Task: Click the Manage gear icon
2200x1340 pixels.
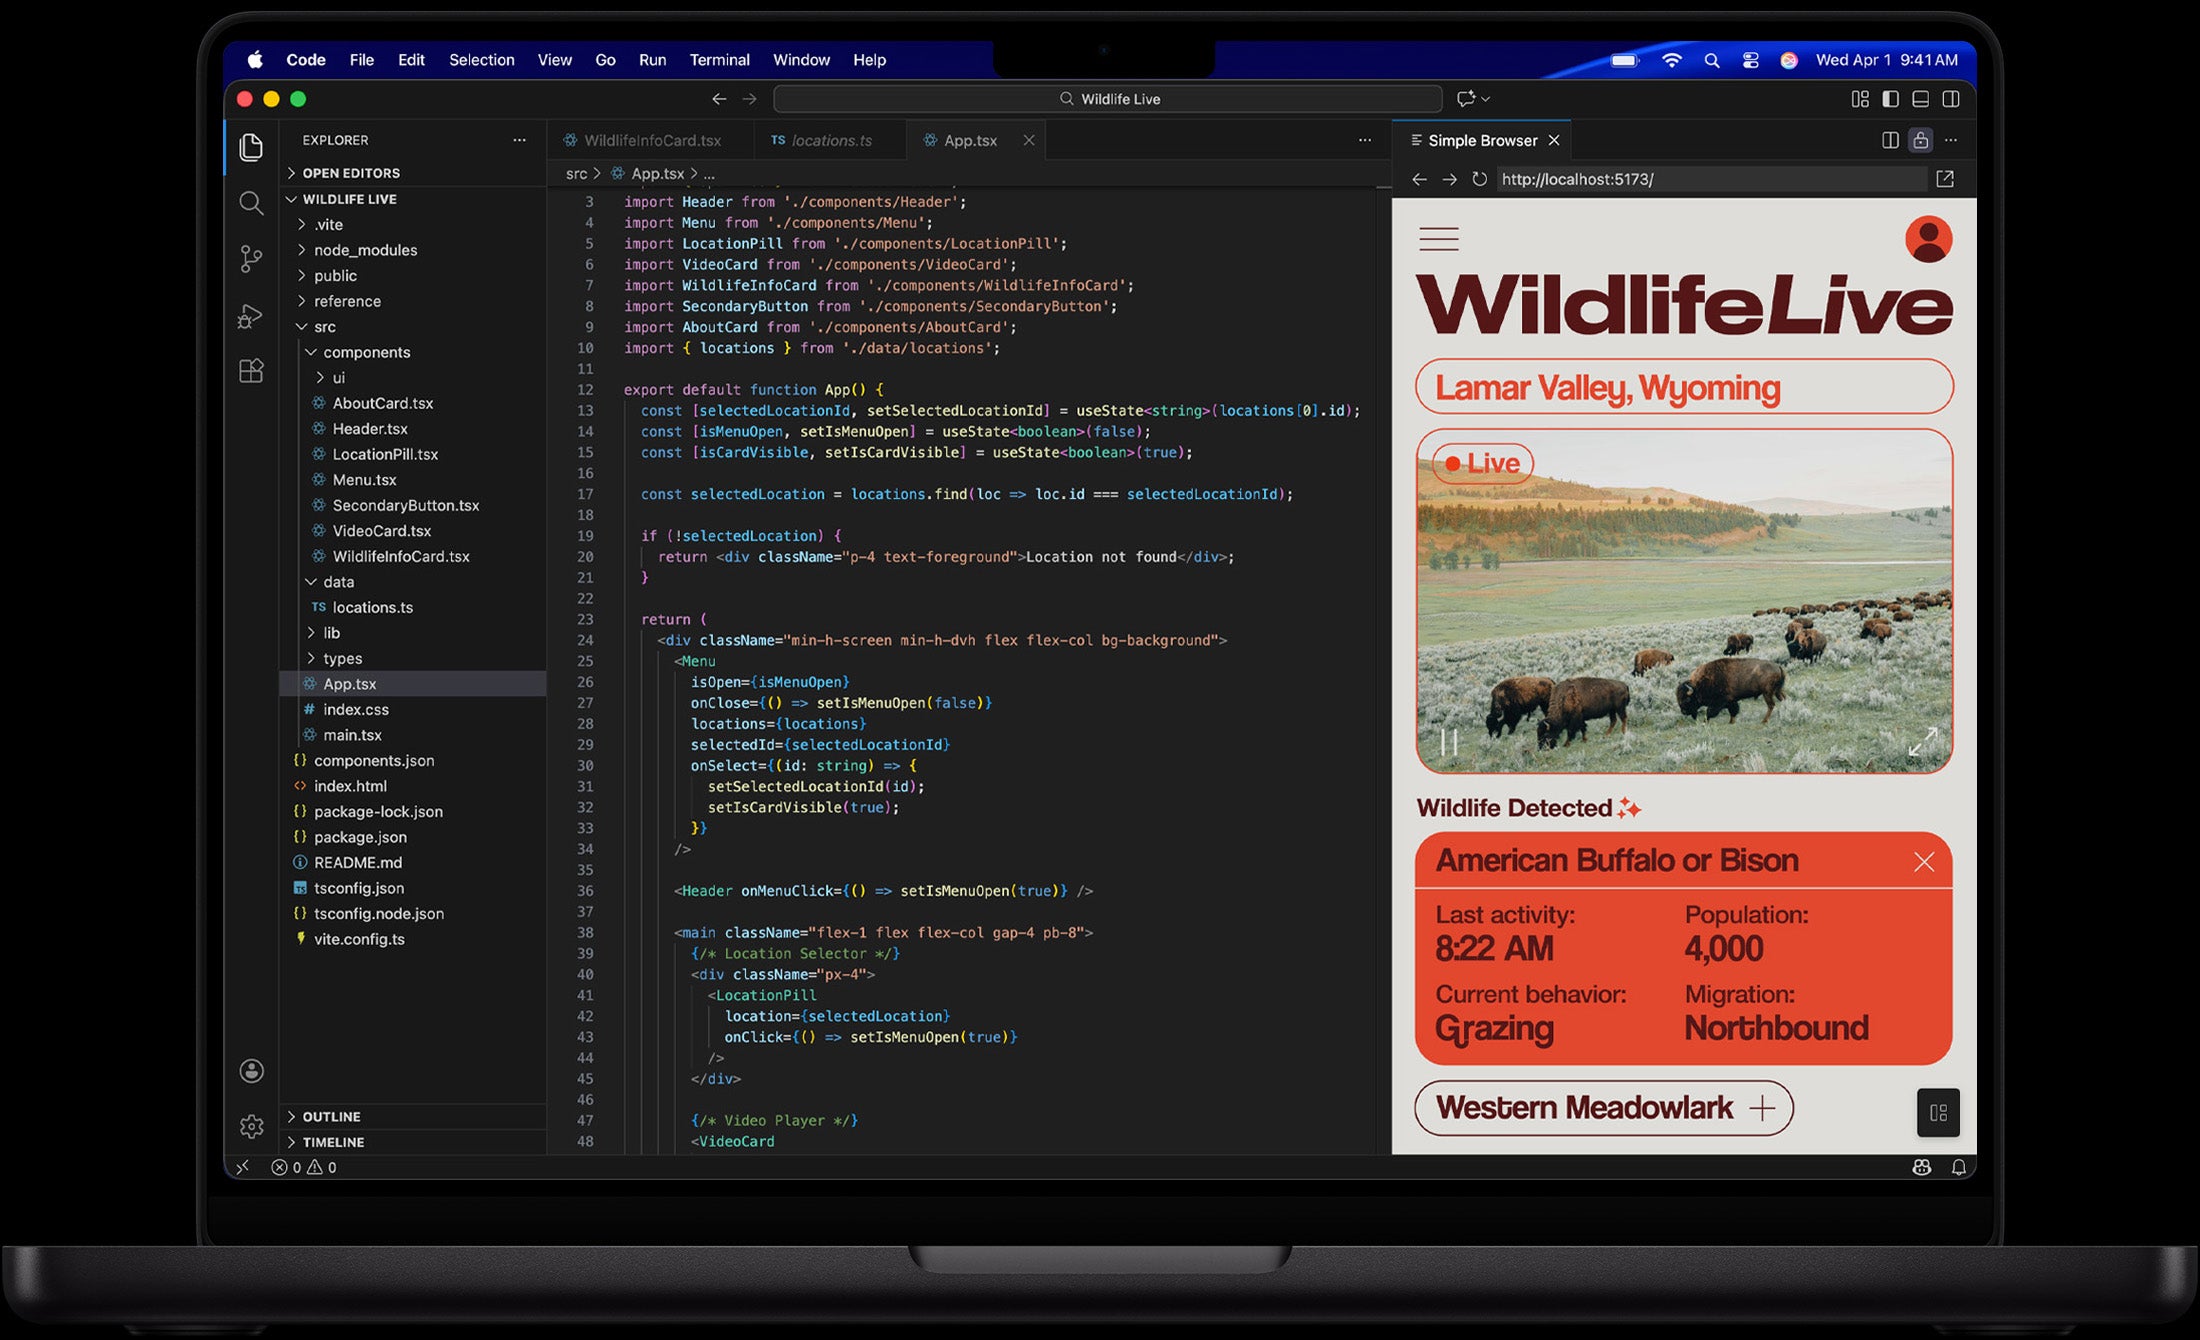Action: point(251,1126)
